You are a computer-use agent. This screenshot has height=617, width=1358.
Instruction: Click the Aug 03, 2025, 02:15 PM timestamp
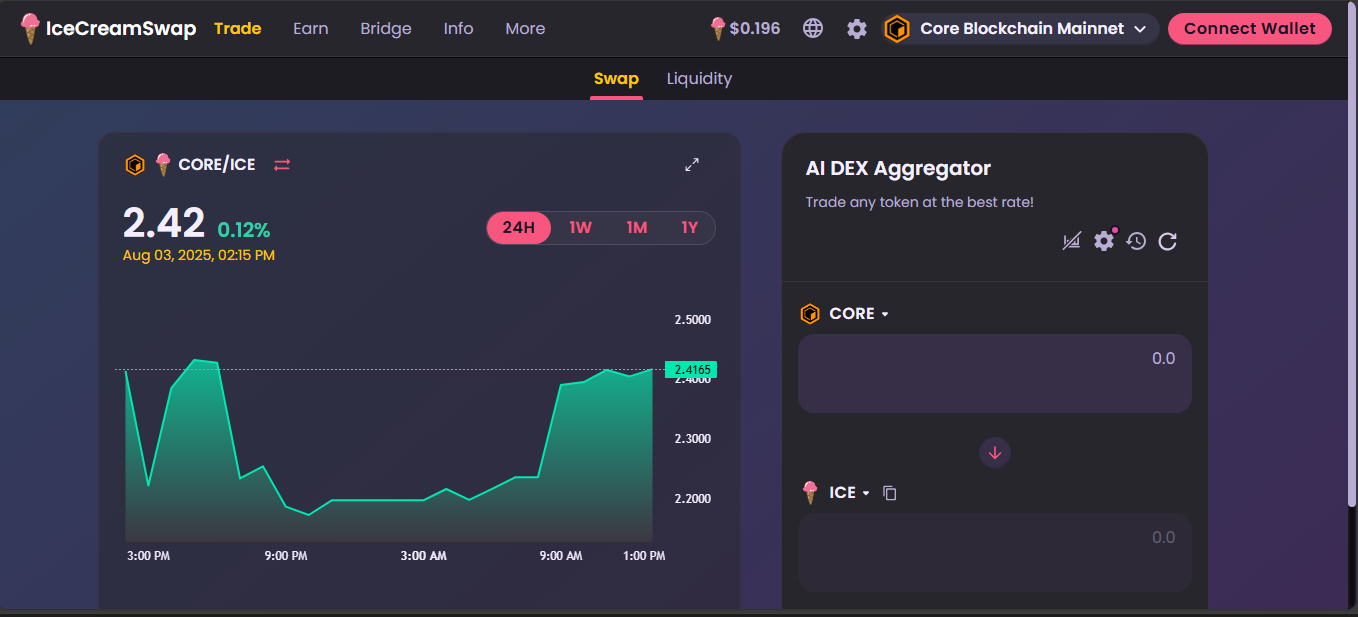click(199, 256)
